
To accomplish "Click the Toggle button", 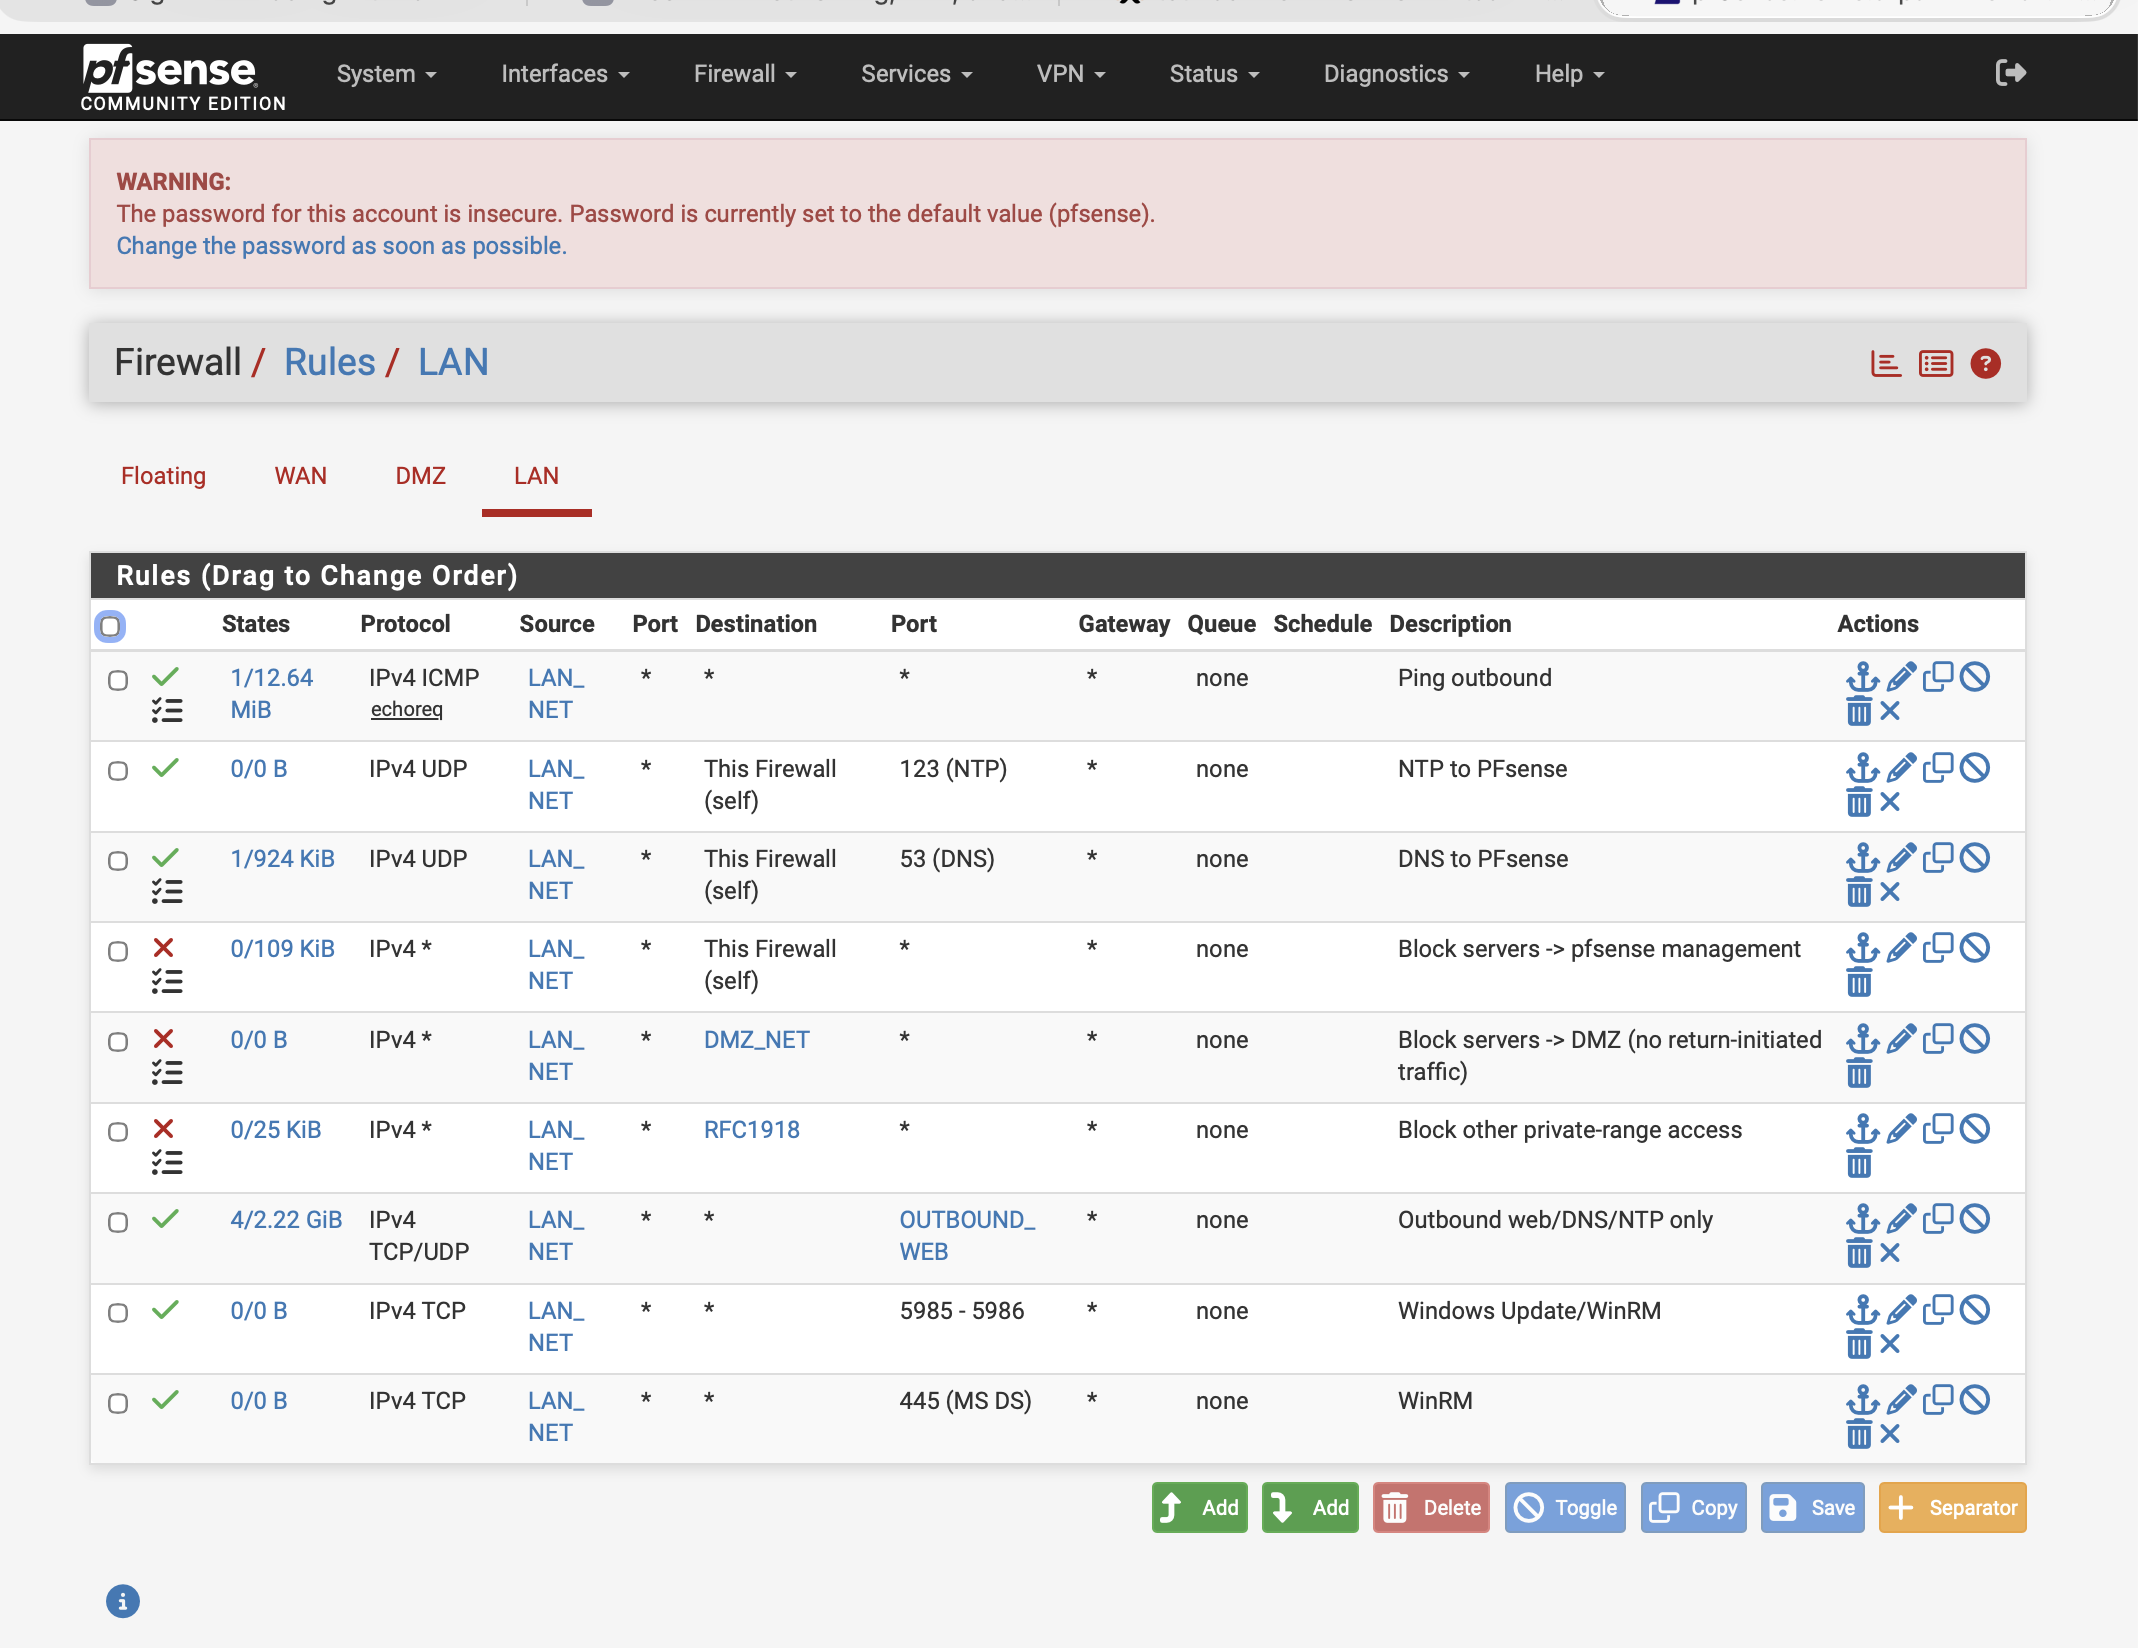I will [1565, 1507].
